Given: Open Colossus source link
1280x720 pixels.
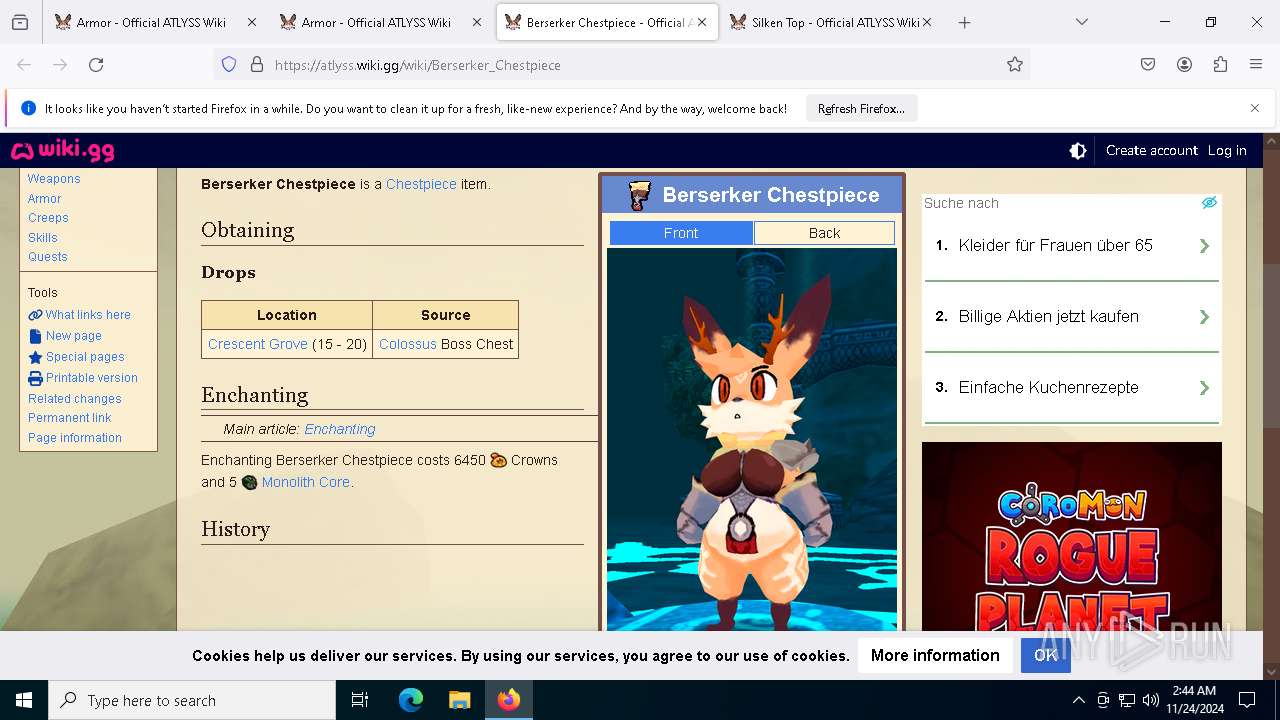Looking at the screenshot, I should point(408,344).
